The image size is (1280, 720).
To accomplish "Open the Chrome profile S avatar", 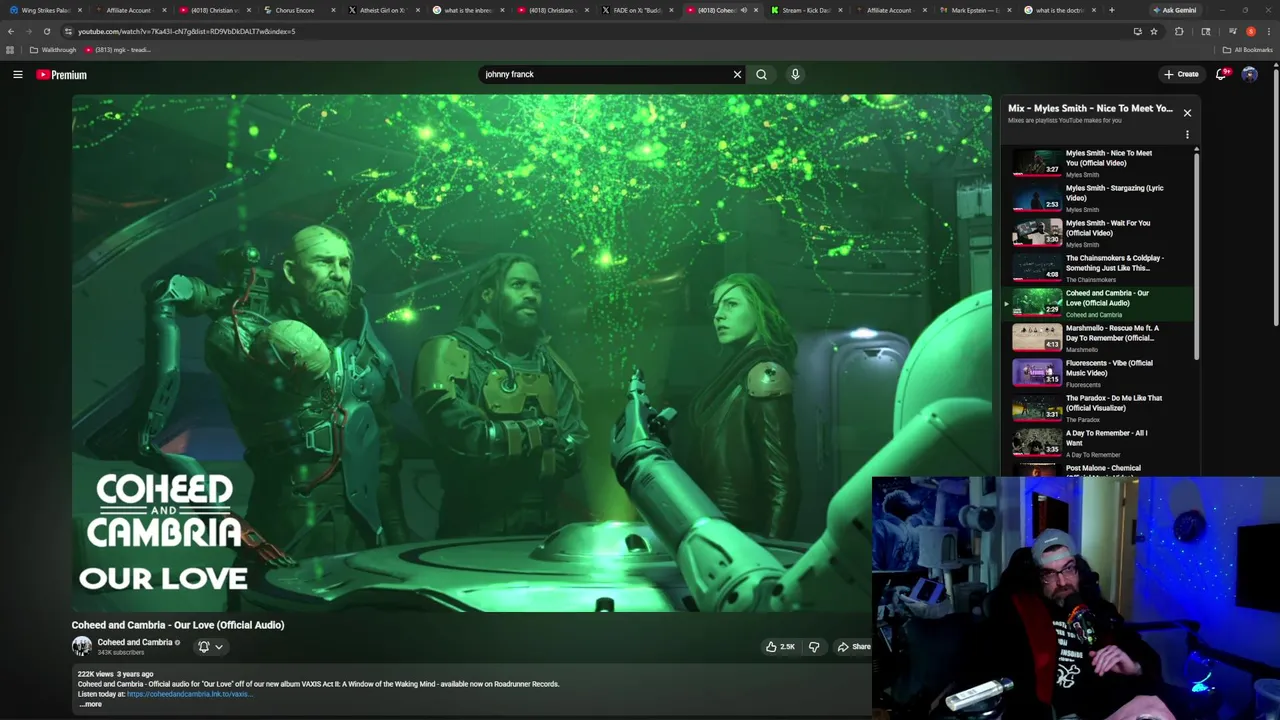I will [x=1250, y=31].
